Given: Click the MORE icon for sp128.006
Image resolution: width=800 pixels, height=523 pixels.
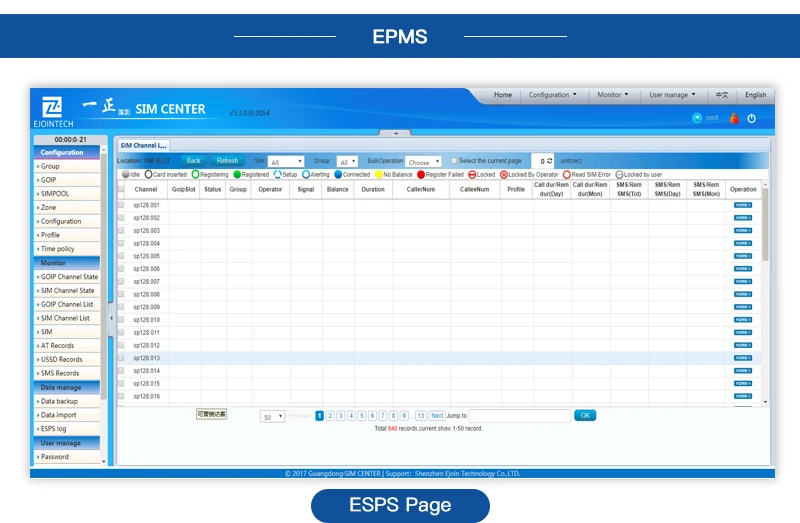Looking at the screenshot, I should click(x=743, y=269).
